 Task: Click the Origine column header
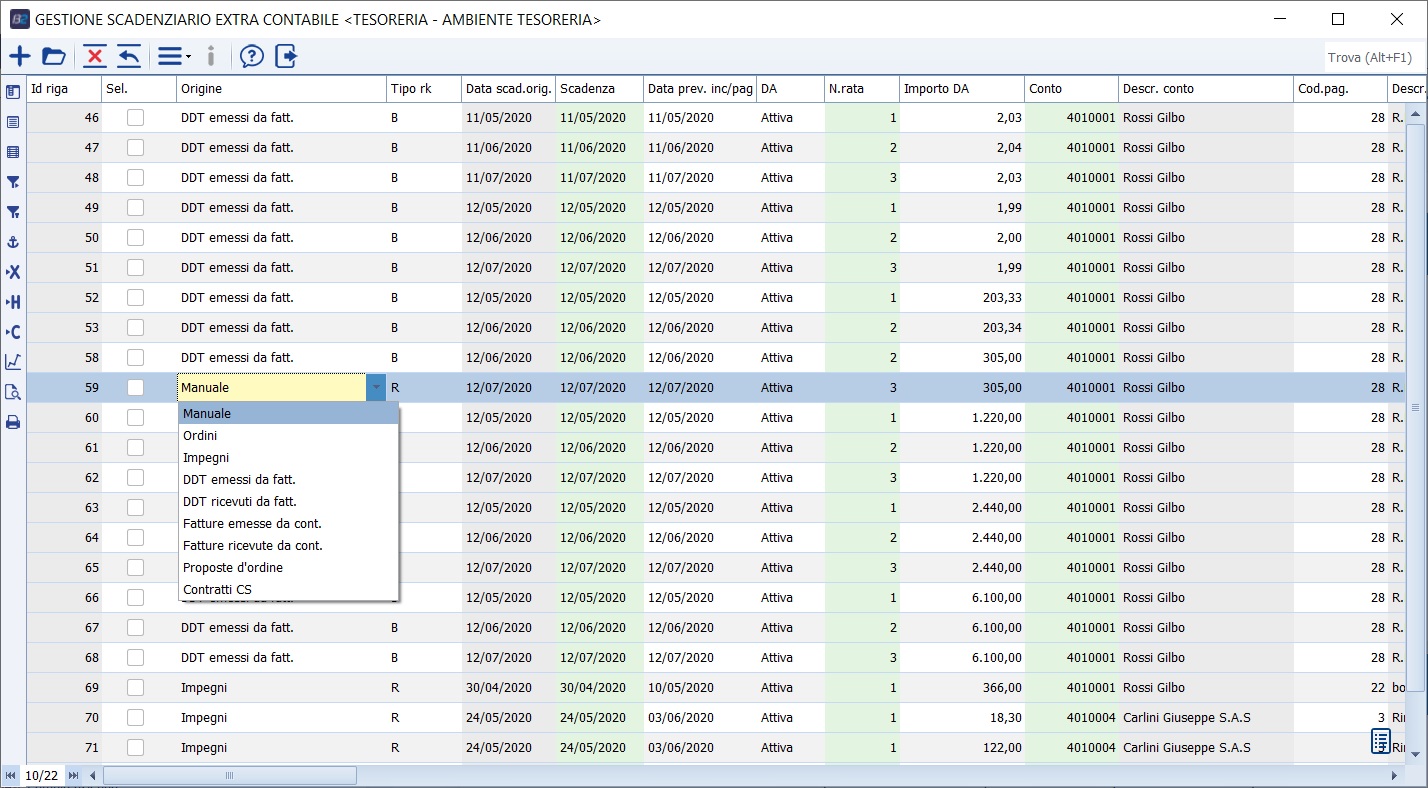tap(281, 89)
